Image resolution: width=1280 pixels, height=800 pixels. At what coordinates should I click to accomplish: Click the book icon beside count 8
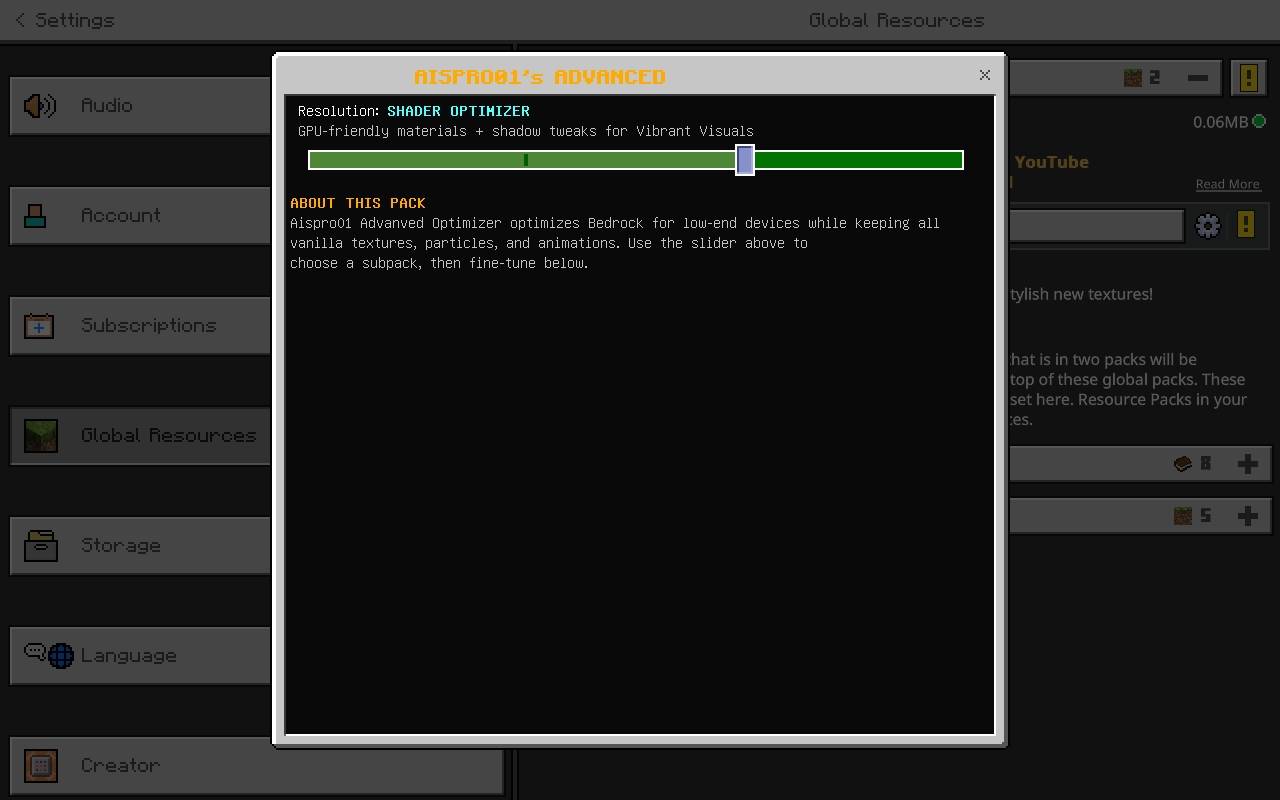tap(1183, 463)
